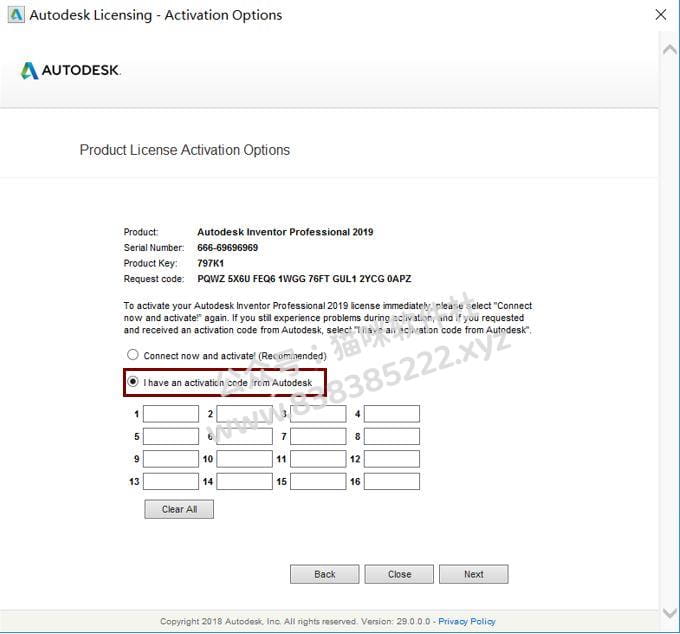The image size is (680, 634).
Task: Click activation code field 12
Action: tap(392, 459)
